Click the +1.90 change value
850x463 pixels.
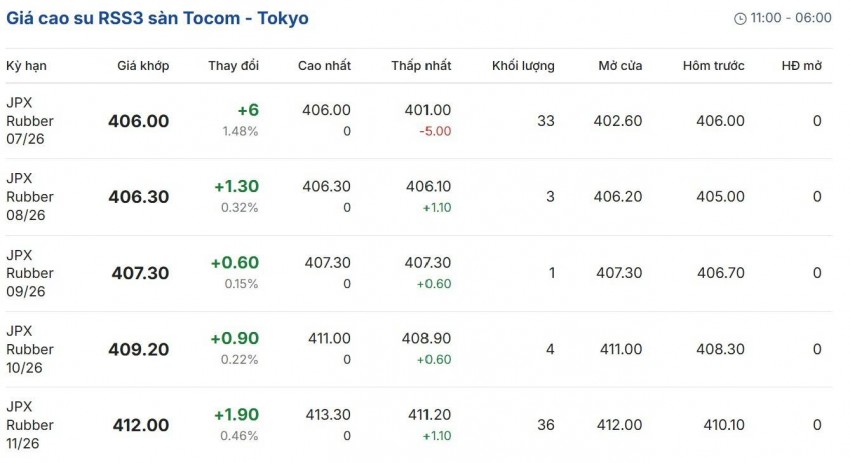coord(236,415)
